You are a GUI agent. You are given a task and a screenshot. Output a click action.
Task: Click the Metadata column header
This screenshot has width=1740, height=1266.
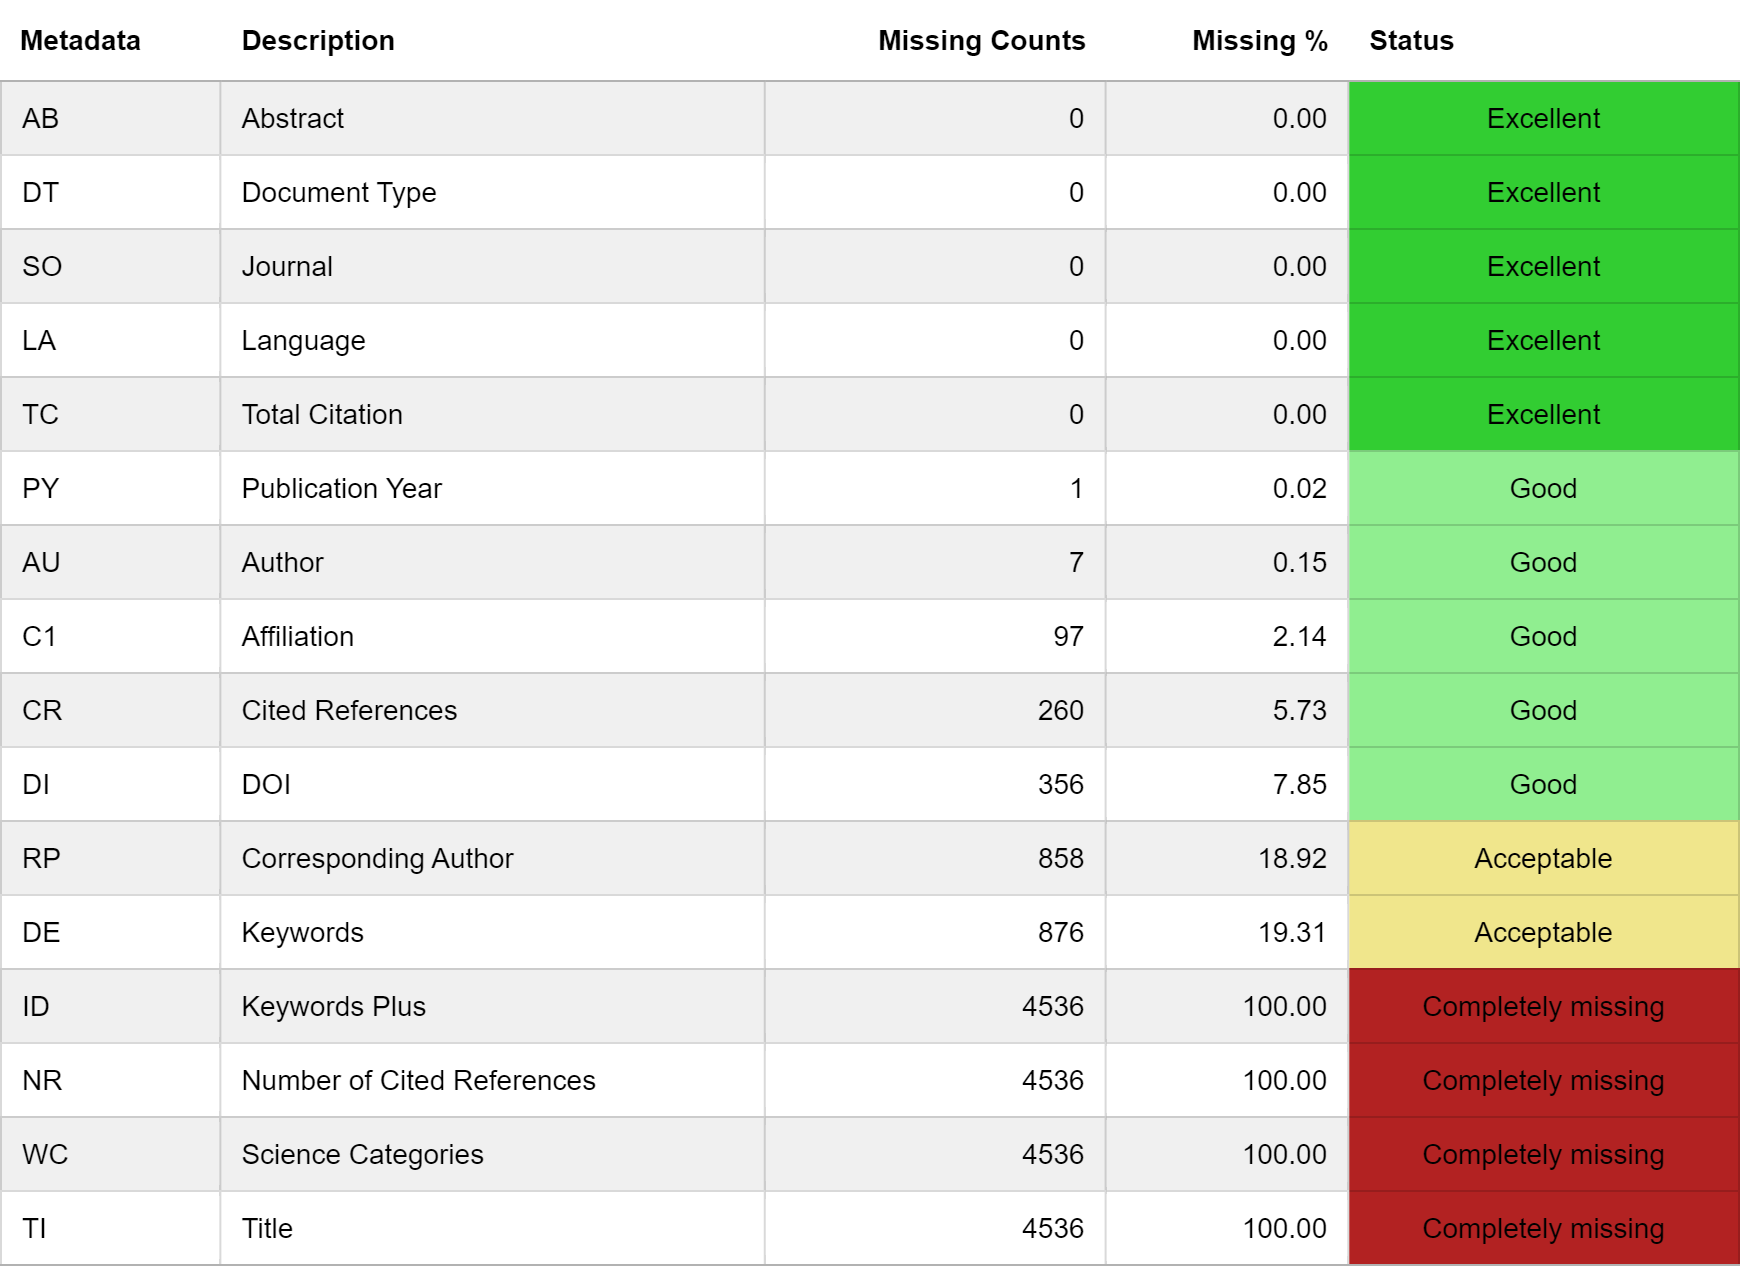(80, 41)
